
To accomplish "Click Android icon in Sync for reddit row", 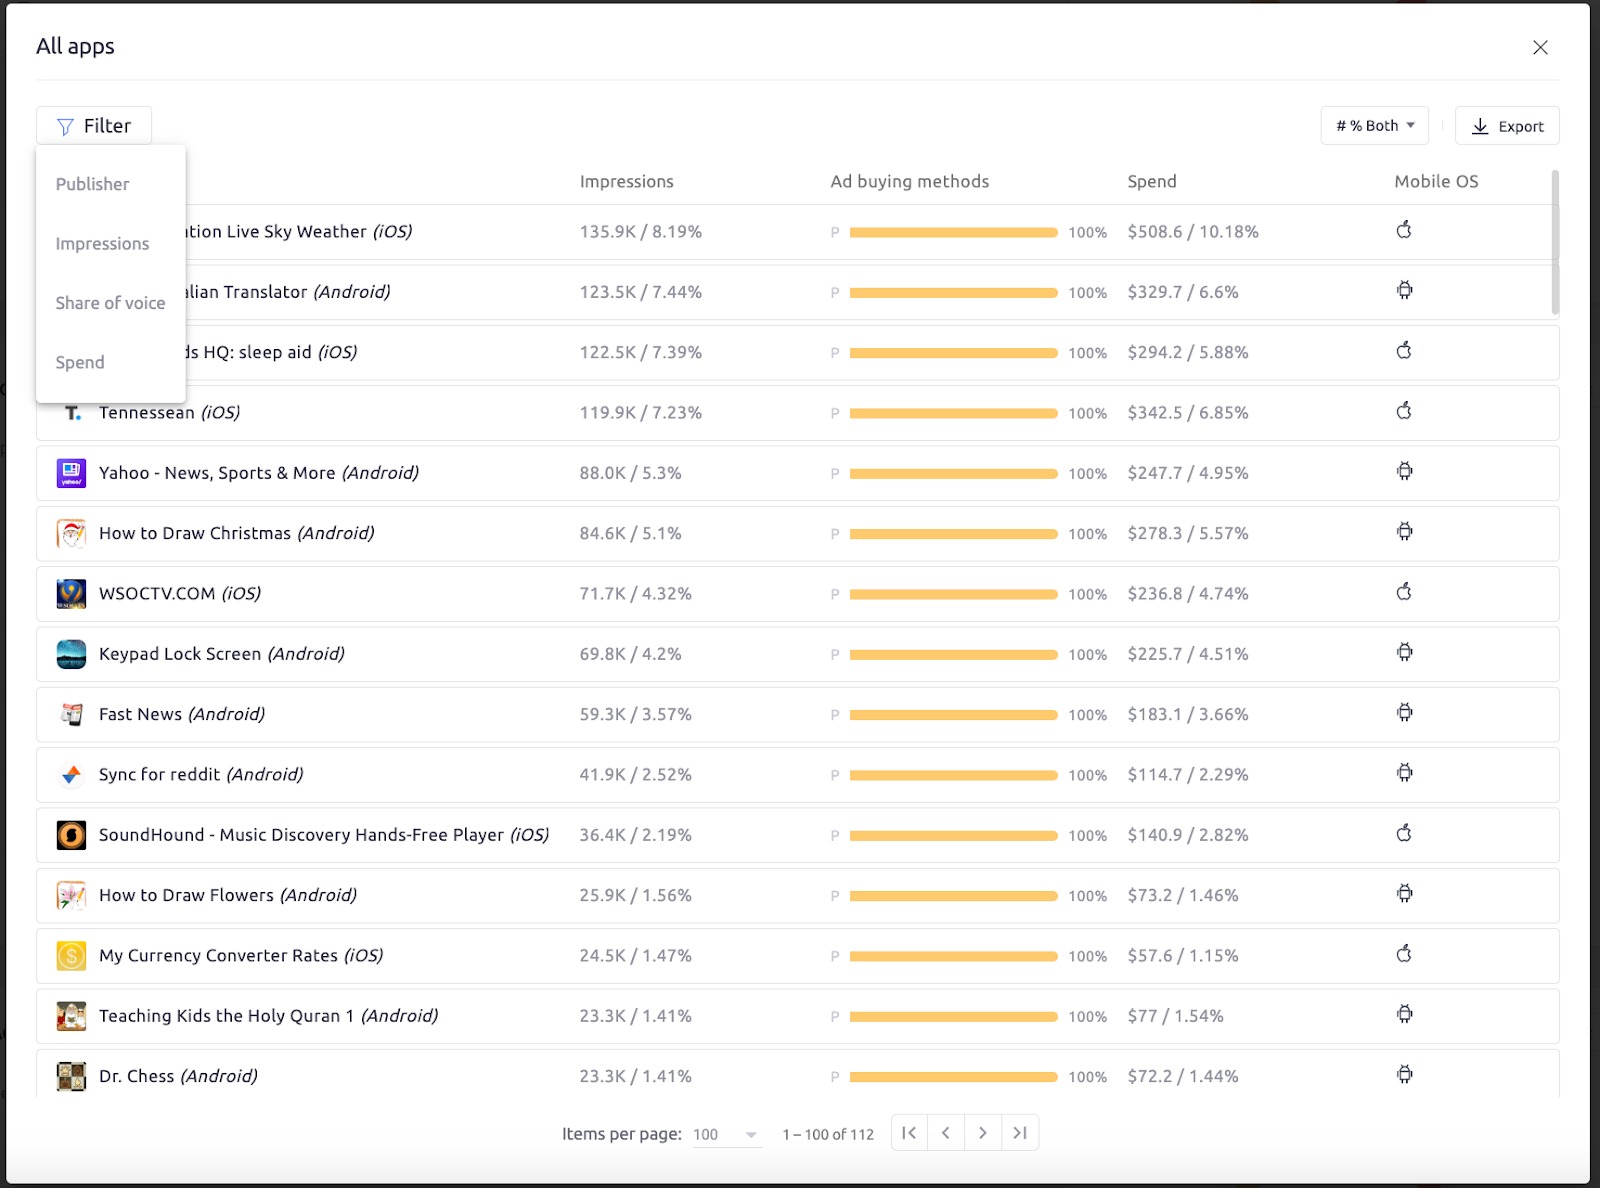I will click(x=1405, y=773).
